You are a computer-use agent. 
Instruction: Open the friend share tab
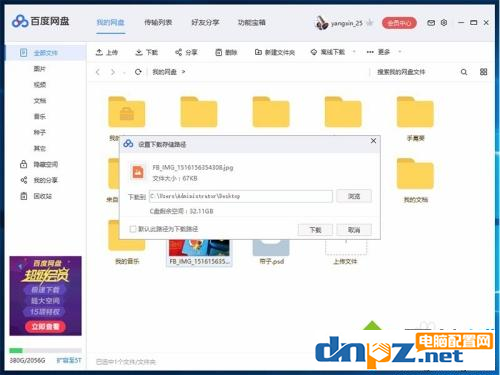click(205, 23)
